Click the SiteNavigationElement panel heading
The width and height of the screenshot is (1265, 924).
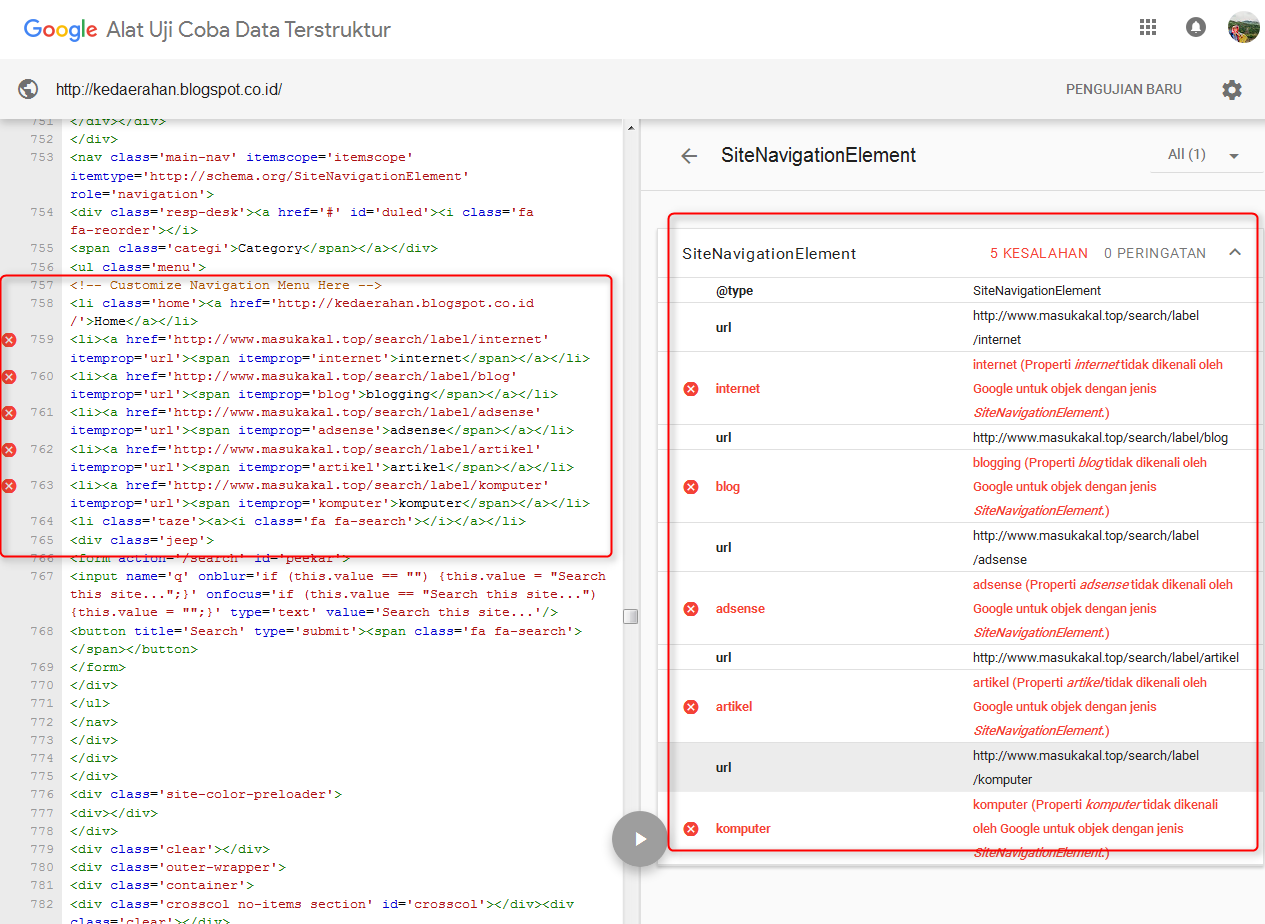click(x=818, y=156)
